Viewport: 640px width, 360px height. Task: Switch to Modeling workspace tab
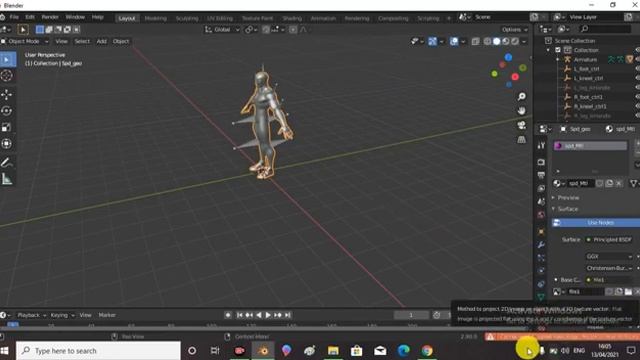[156, 18]
